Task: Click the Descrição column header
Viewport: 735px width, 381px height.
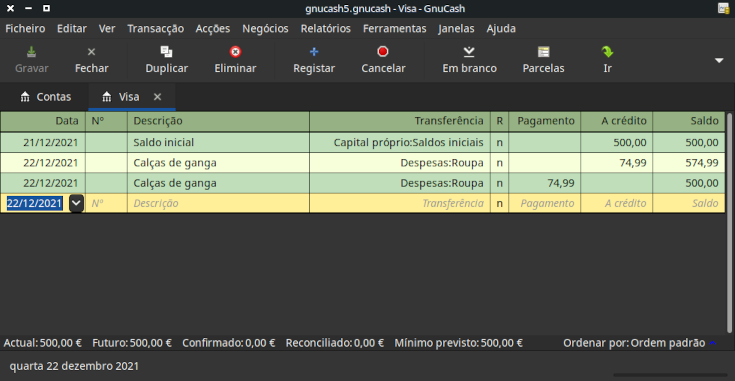Action: click(x=218, y=121)
